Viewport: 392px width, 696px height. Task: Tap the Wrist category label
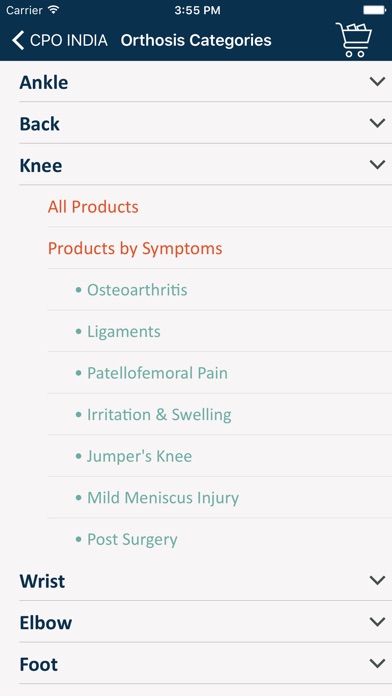42,581
